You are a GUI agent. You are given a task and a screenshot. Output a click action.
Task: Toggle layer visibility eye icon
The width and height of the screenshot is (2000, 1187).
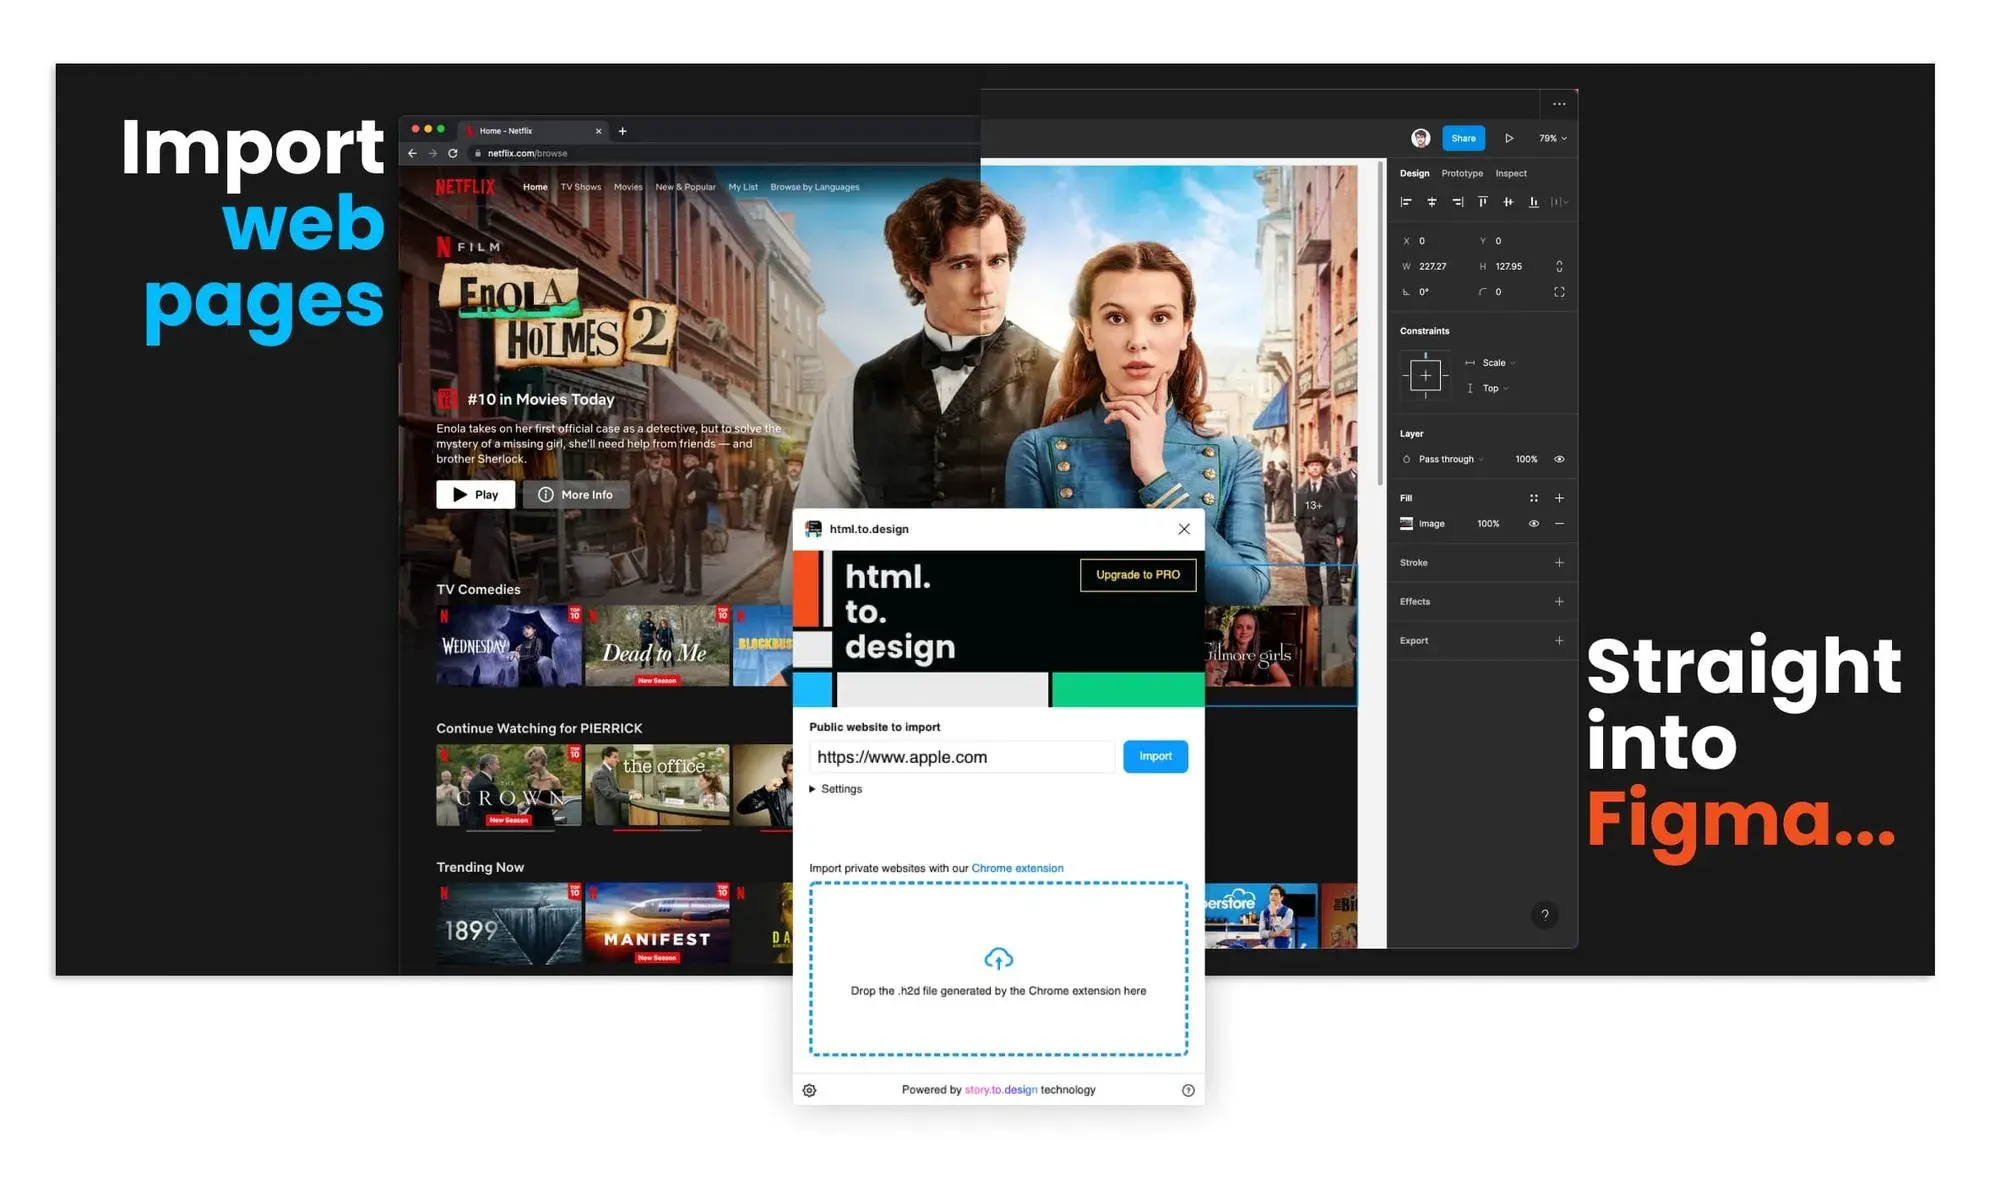click(x=1559, y=459)
